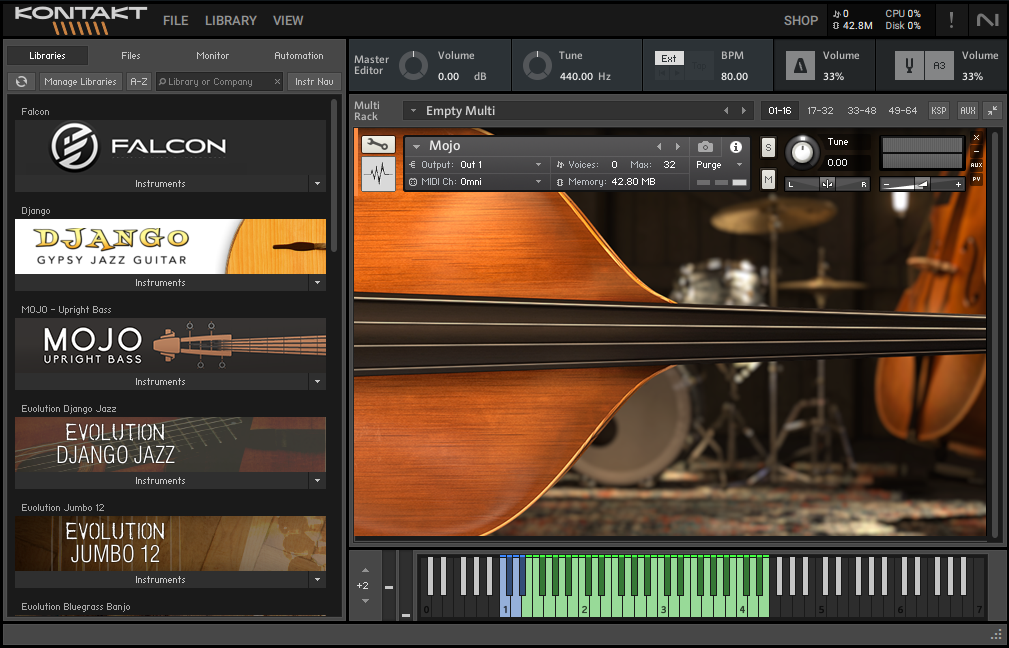Toggle the PV button on the instrument
Screen dimensions: 1009x648
tap(976, 179)
